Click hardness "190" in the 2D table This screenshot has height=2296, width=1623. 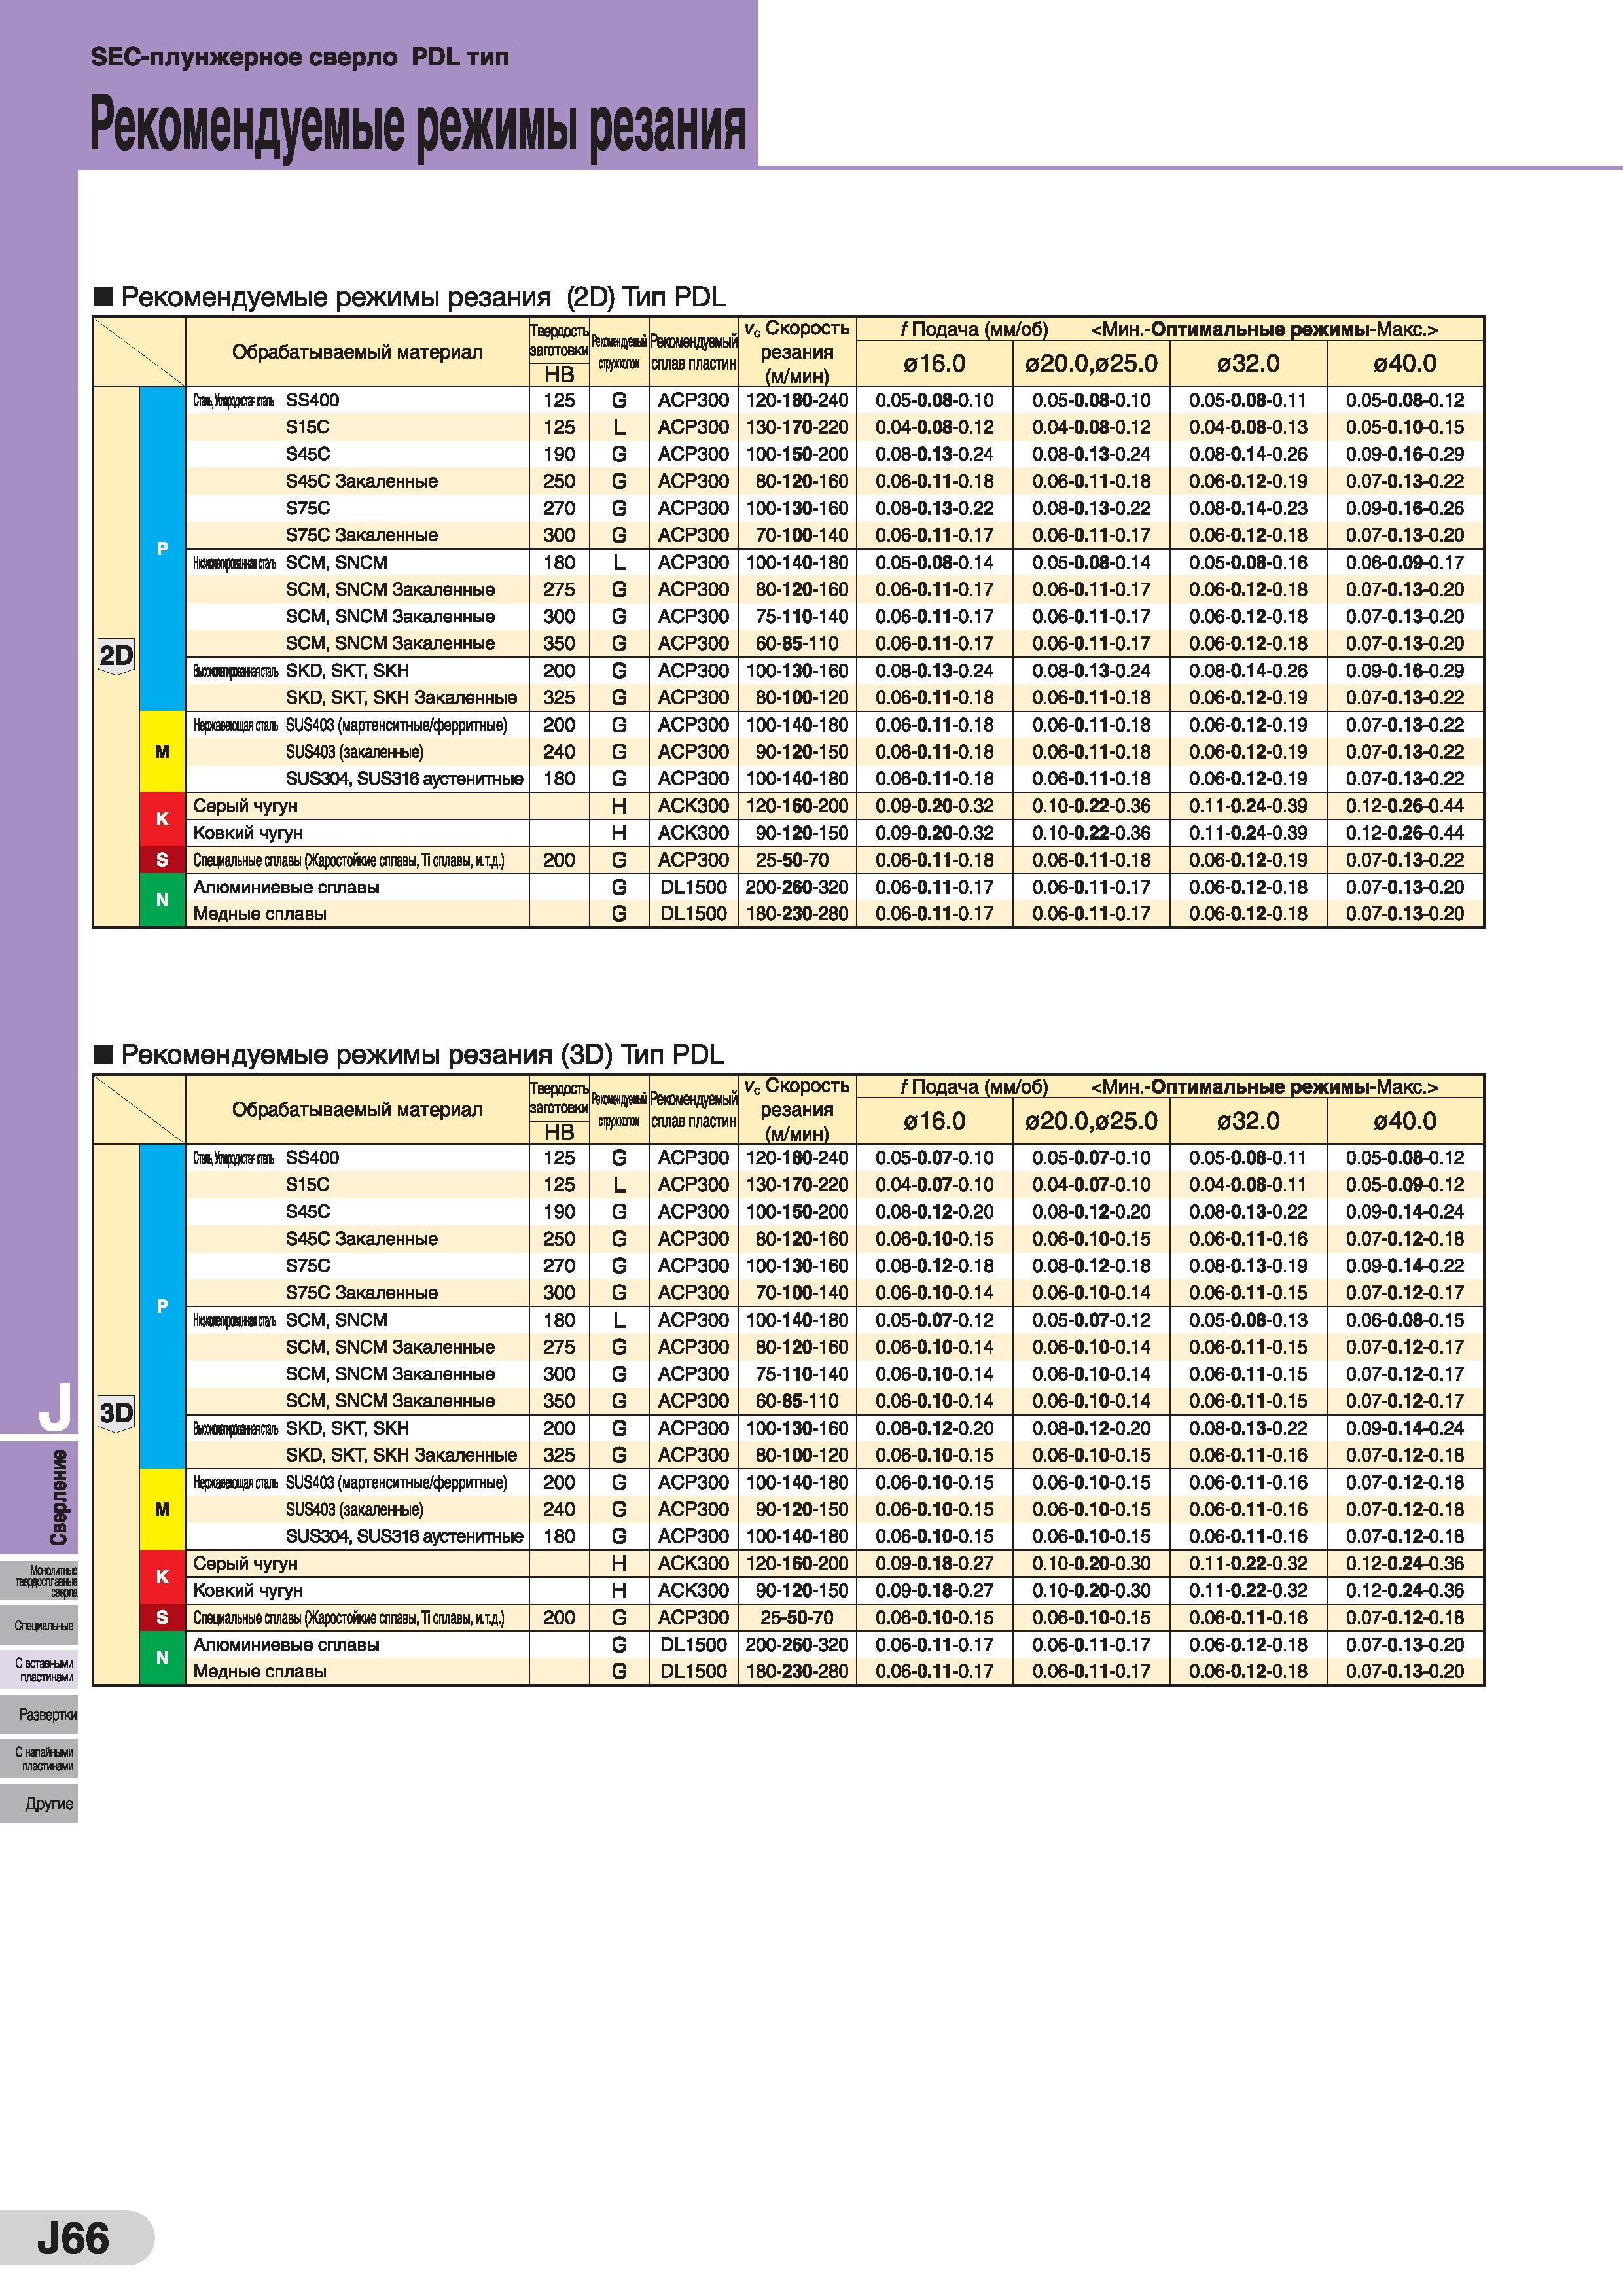559,454
